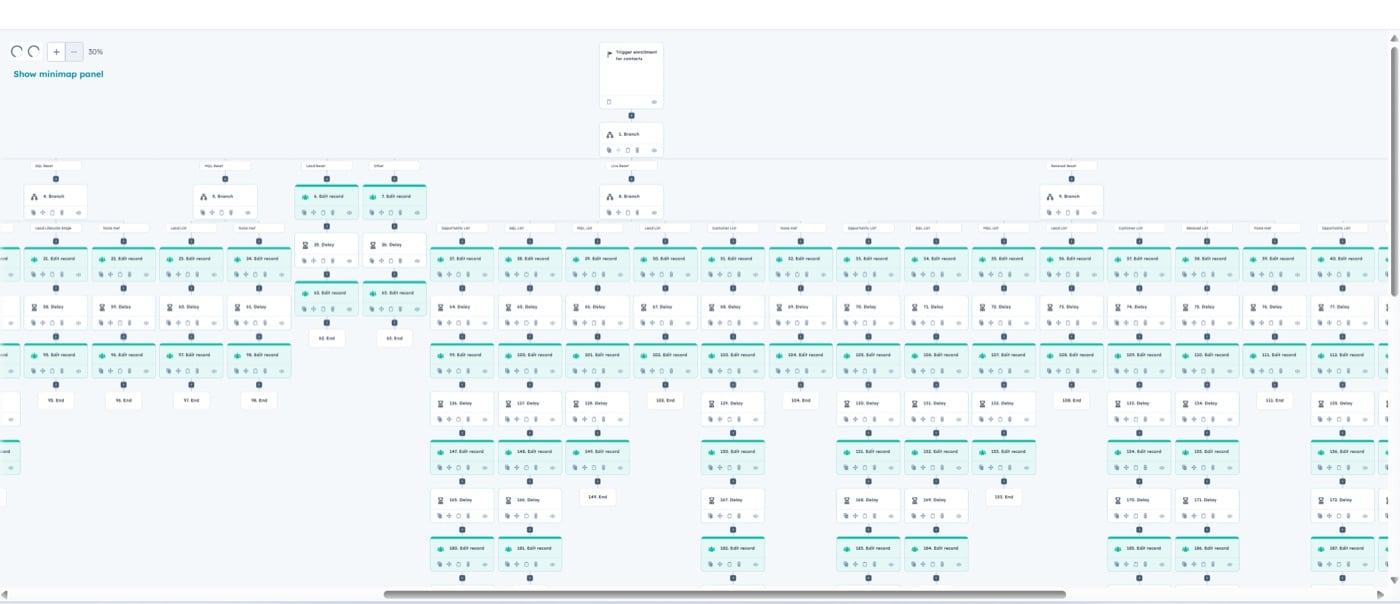
Task: Open the 4. Branch card
Action: coord(56,200)
